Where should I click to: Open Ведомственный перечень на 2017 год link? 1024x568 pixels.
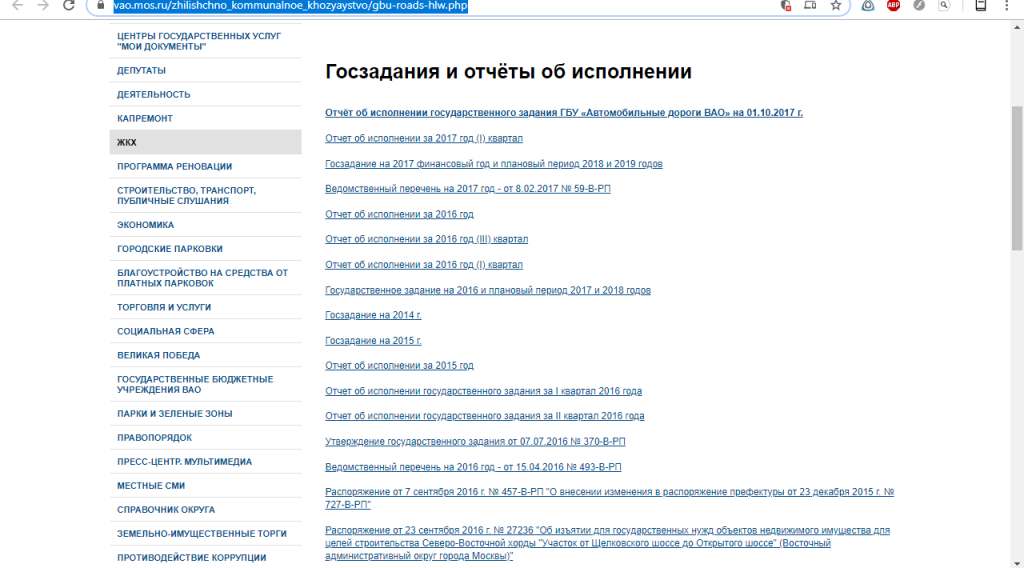tap(468, 189)
